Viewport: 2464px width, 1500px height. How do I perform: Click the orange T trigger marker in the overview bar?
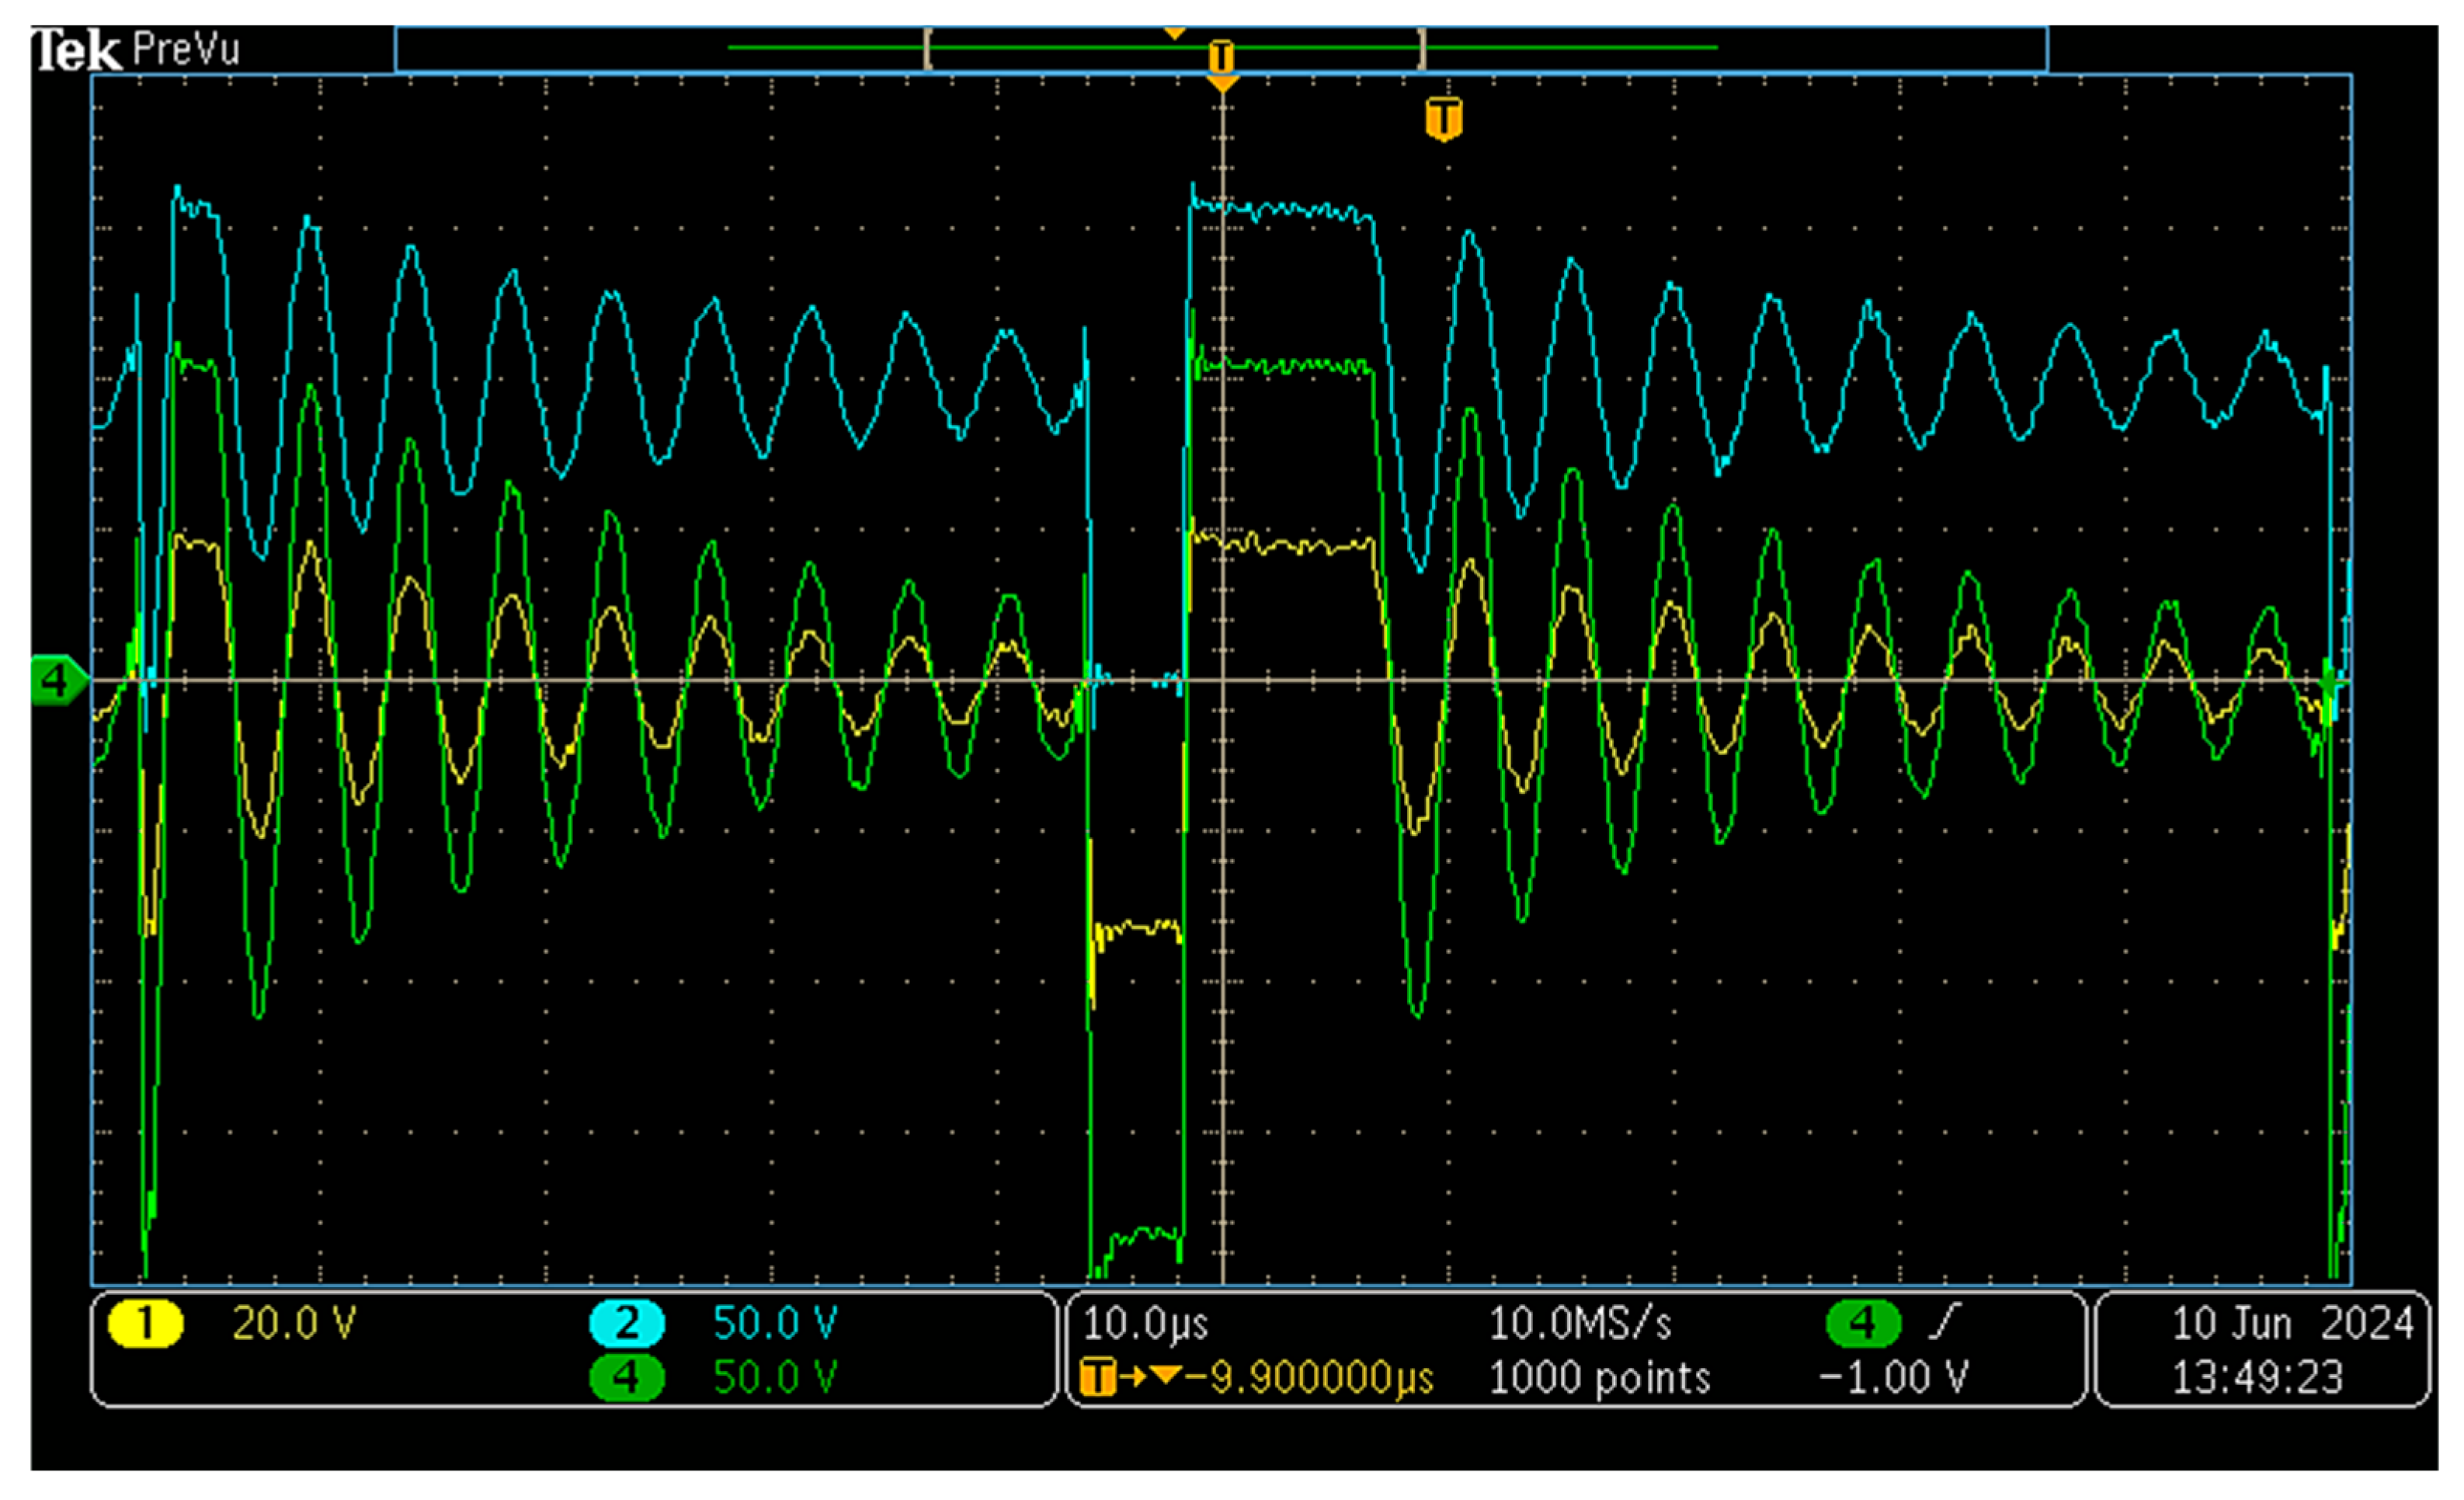1221,56
